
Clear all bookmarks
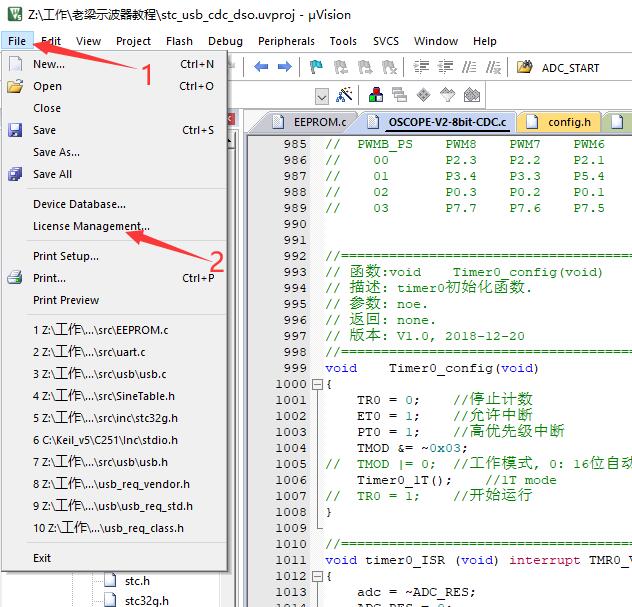[x=389, y=67]
